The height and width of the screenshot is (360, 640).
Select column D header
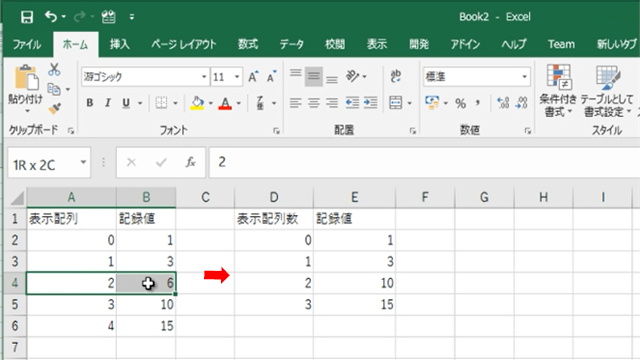tap(274, 198)
